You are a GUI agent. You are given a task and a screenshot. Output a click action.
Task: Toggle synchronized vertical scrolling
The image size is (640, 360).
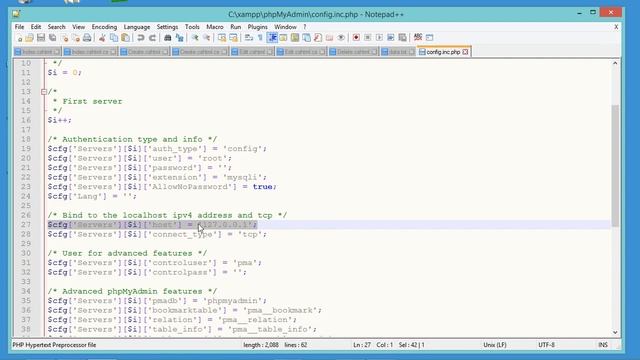pos(222,38)
